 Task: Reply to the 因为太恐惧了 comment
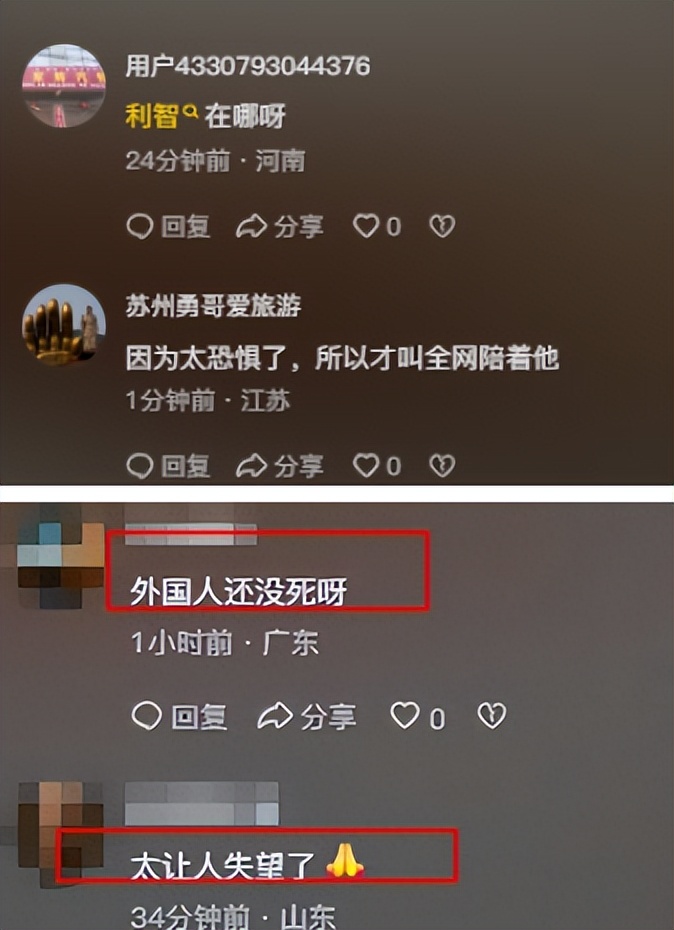pos(168,466)
